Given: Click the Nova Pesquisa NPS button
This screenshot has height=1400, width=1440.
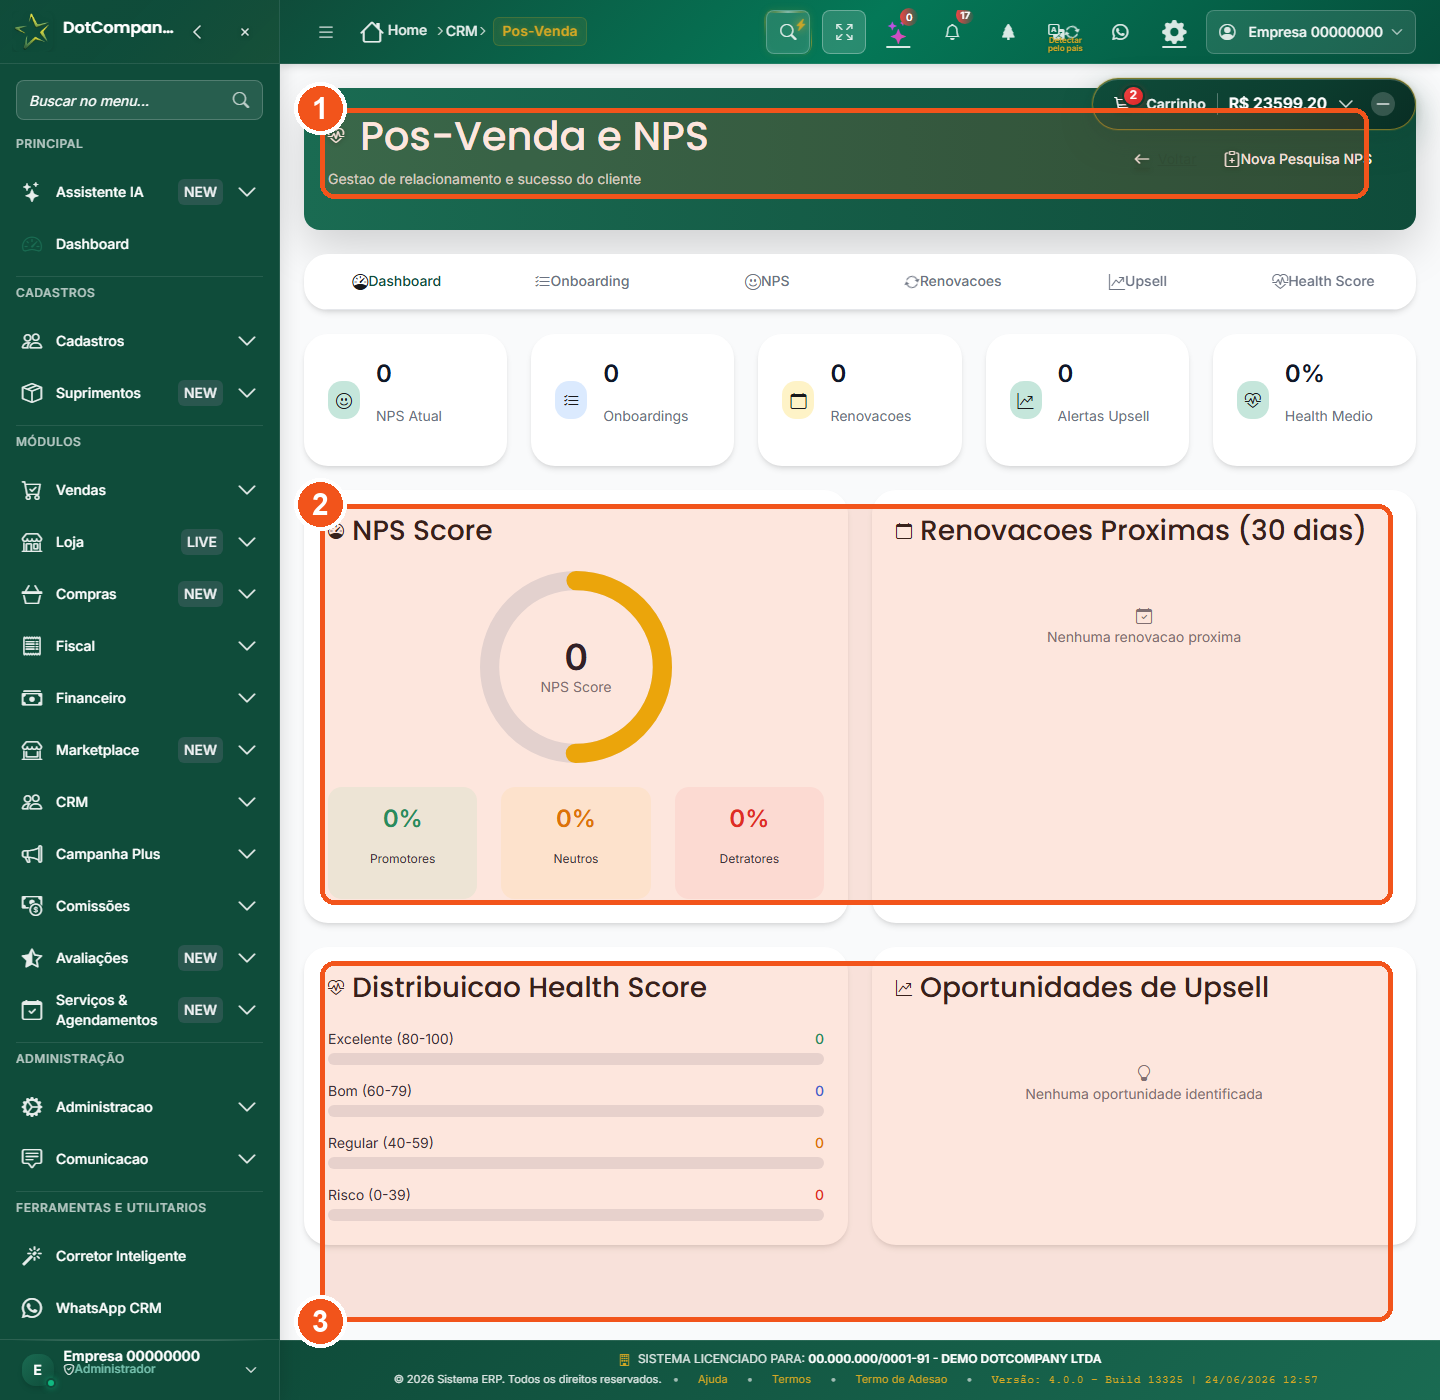Looking at the screenshot, I should [x=1298, y=159].
